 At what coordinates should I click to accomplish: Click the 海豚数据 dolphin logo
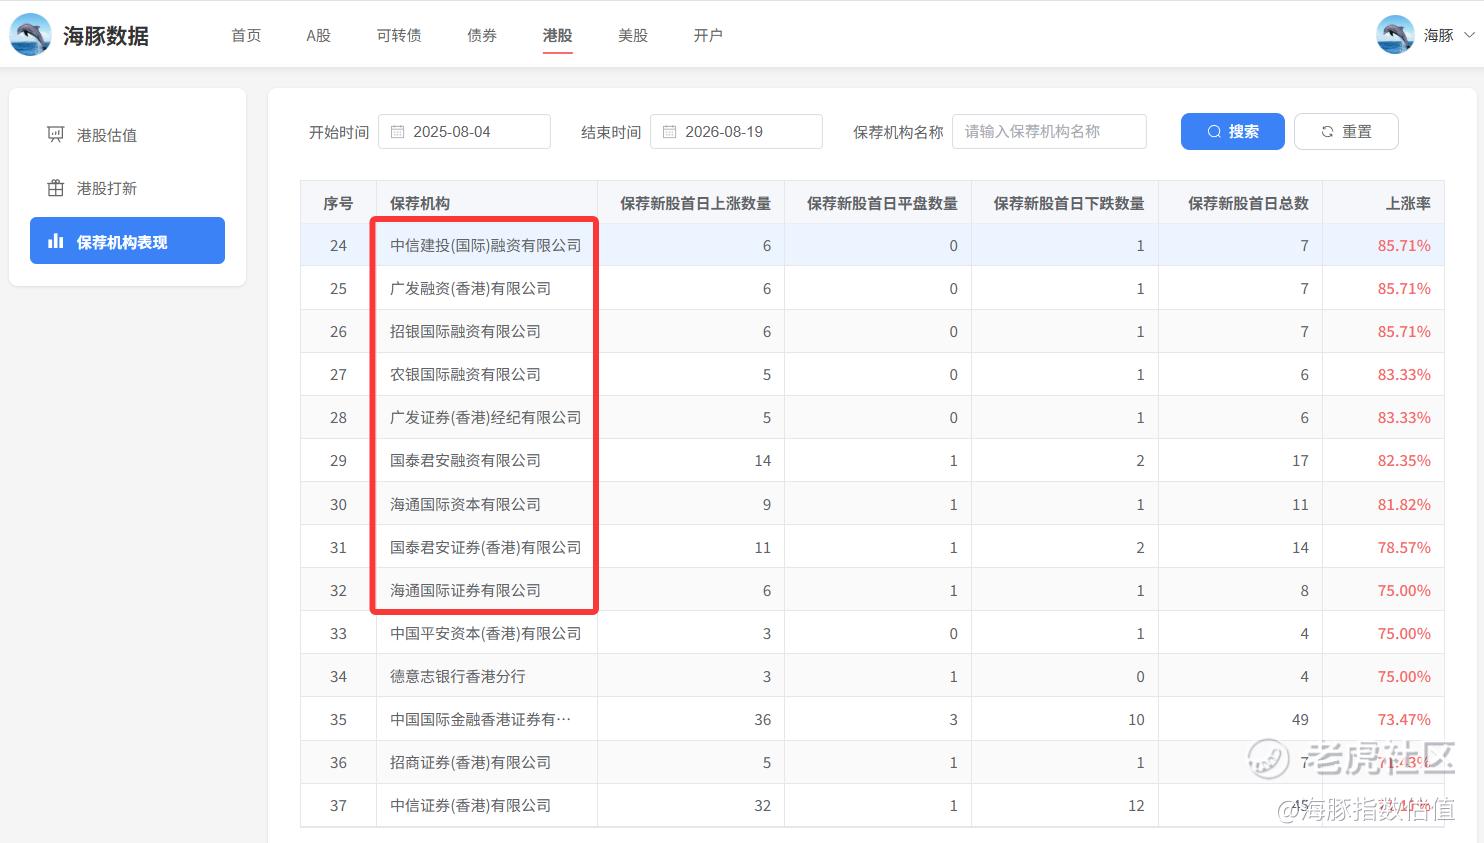pyautogui.click(x=30, y=35)
